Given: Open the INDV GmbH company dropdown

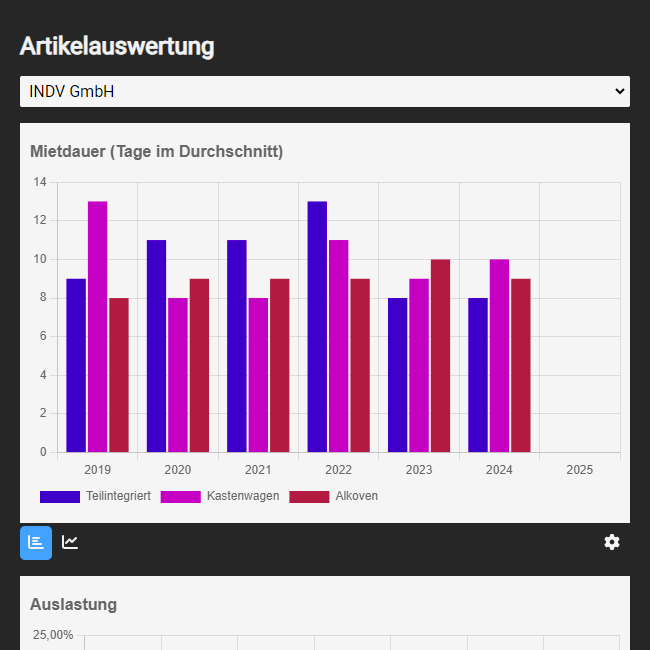Looking at the screenshot, I should (x=325, y=91).
